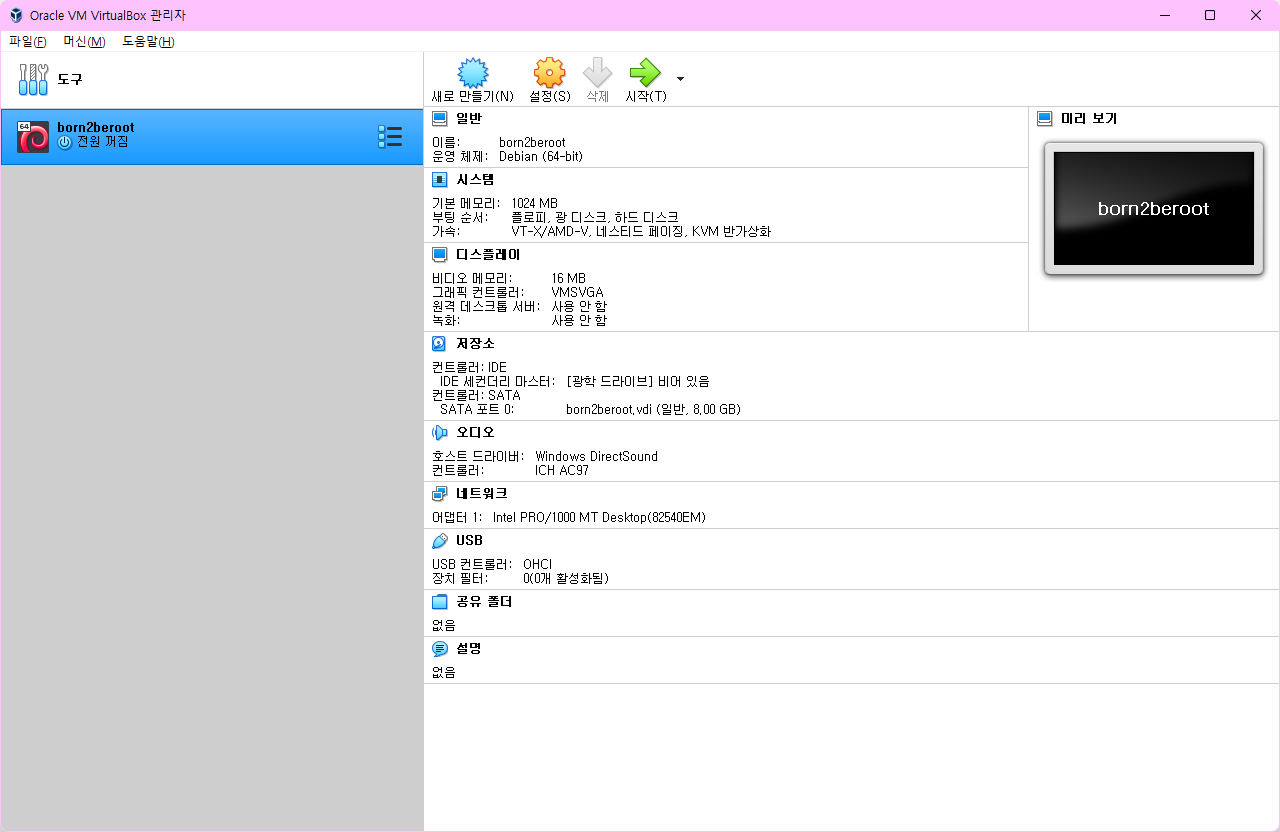Click the Windows DirectSound host driver value
Image resolution: width=1280 pixels, height=832 pixels.
pyautogui.click(x=596, y=456)
